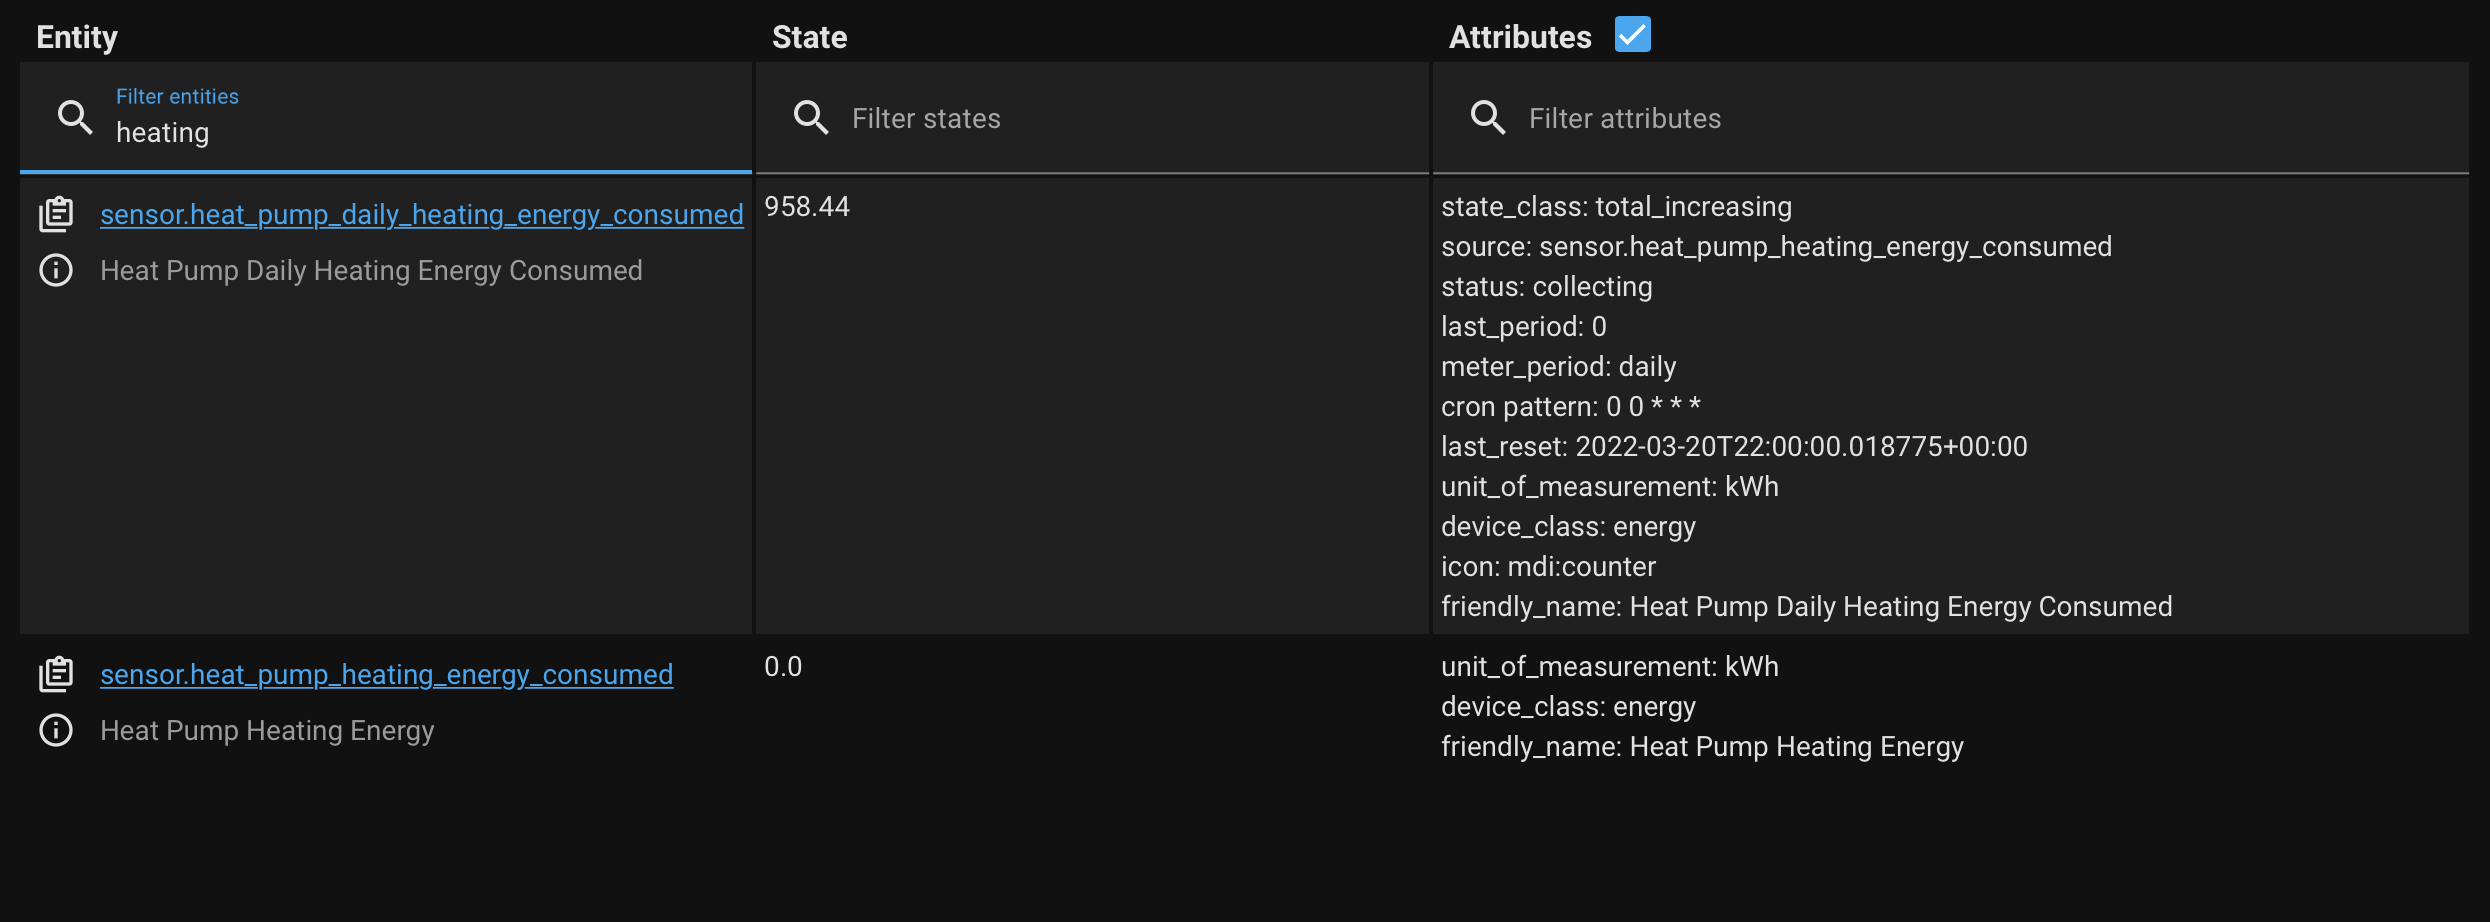This screenshot has height=922, width=2490.
Task: Click the copy icon beside sensor.heat_pump_heating_energy_consumed
Action: (x=56, y=673)
